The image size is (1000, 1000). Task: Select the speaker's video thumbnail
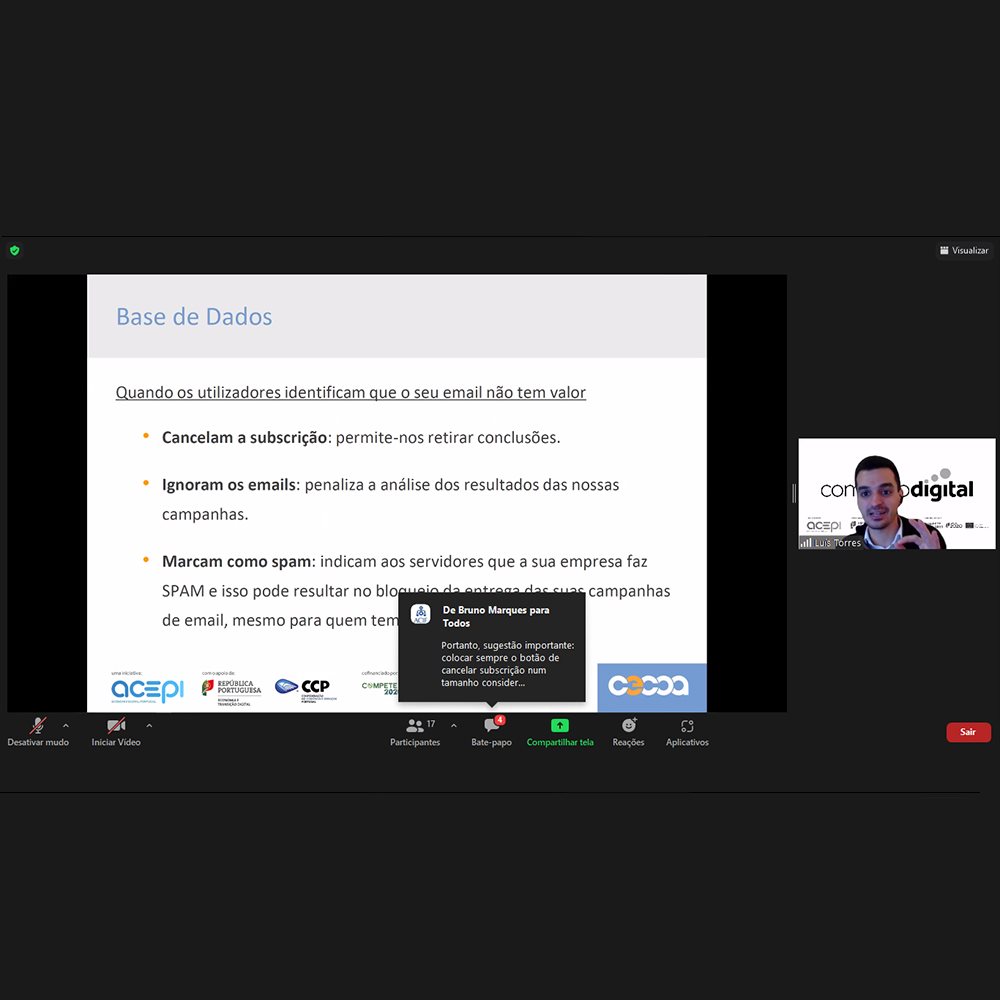click(896, 492)
